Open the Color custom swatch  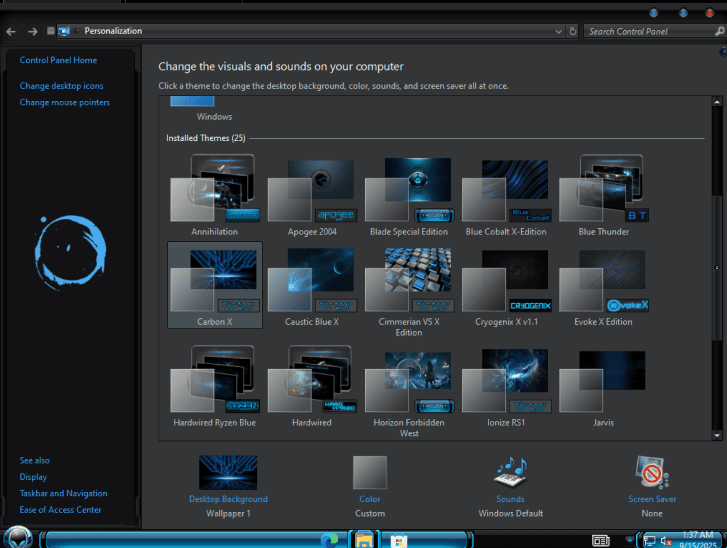click(370, 473)
